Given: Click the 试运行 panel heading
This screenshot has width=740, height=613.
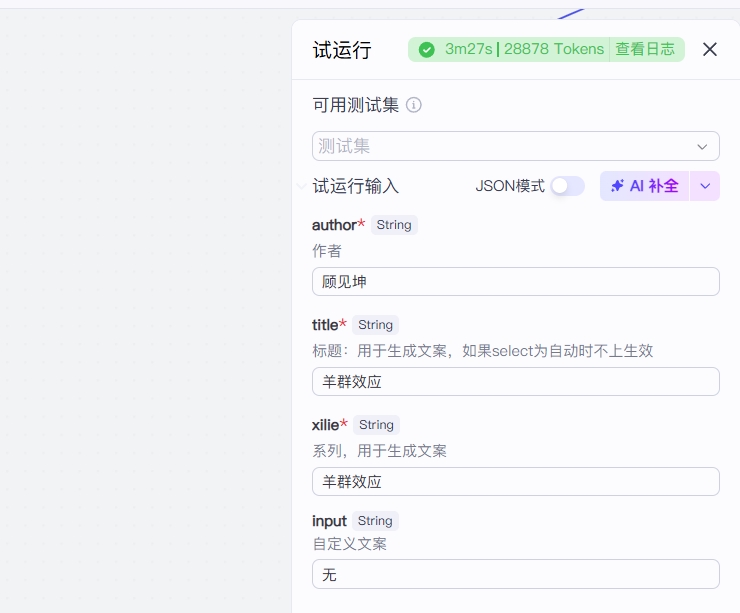Looking at the screenshot, I should [x=342, y=51].
